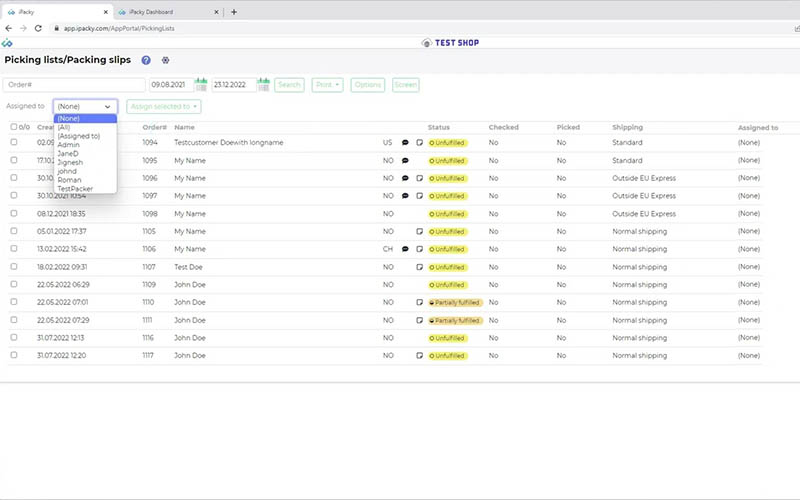
Task: Click Outside EU Express on order 1096
Action: tap(644, 179)
